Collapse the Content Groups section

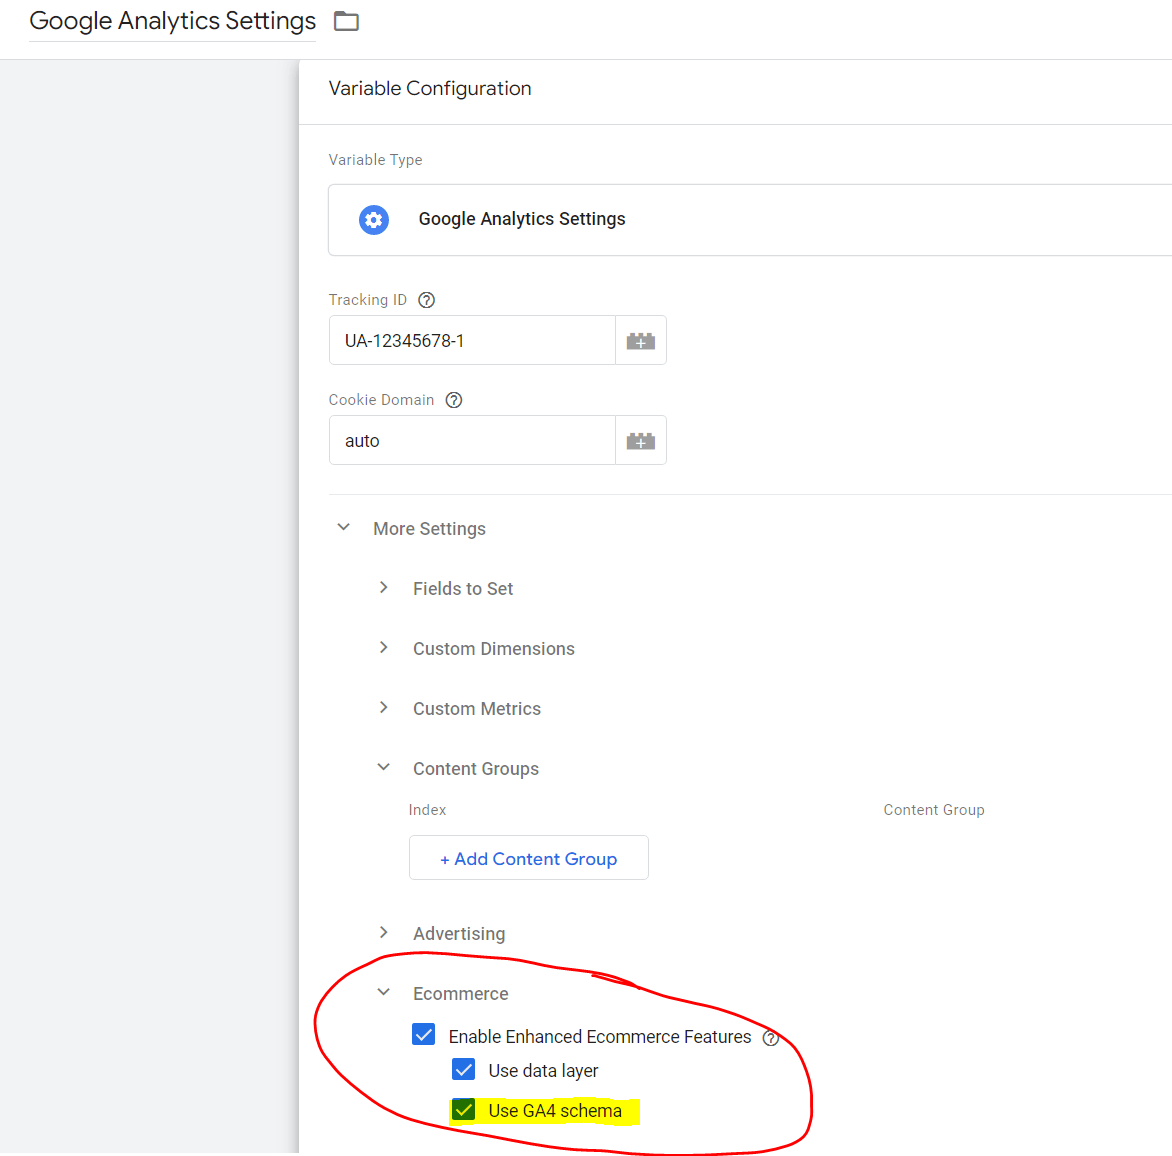tap(384, 768)
